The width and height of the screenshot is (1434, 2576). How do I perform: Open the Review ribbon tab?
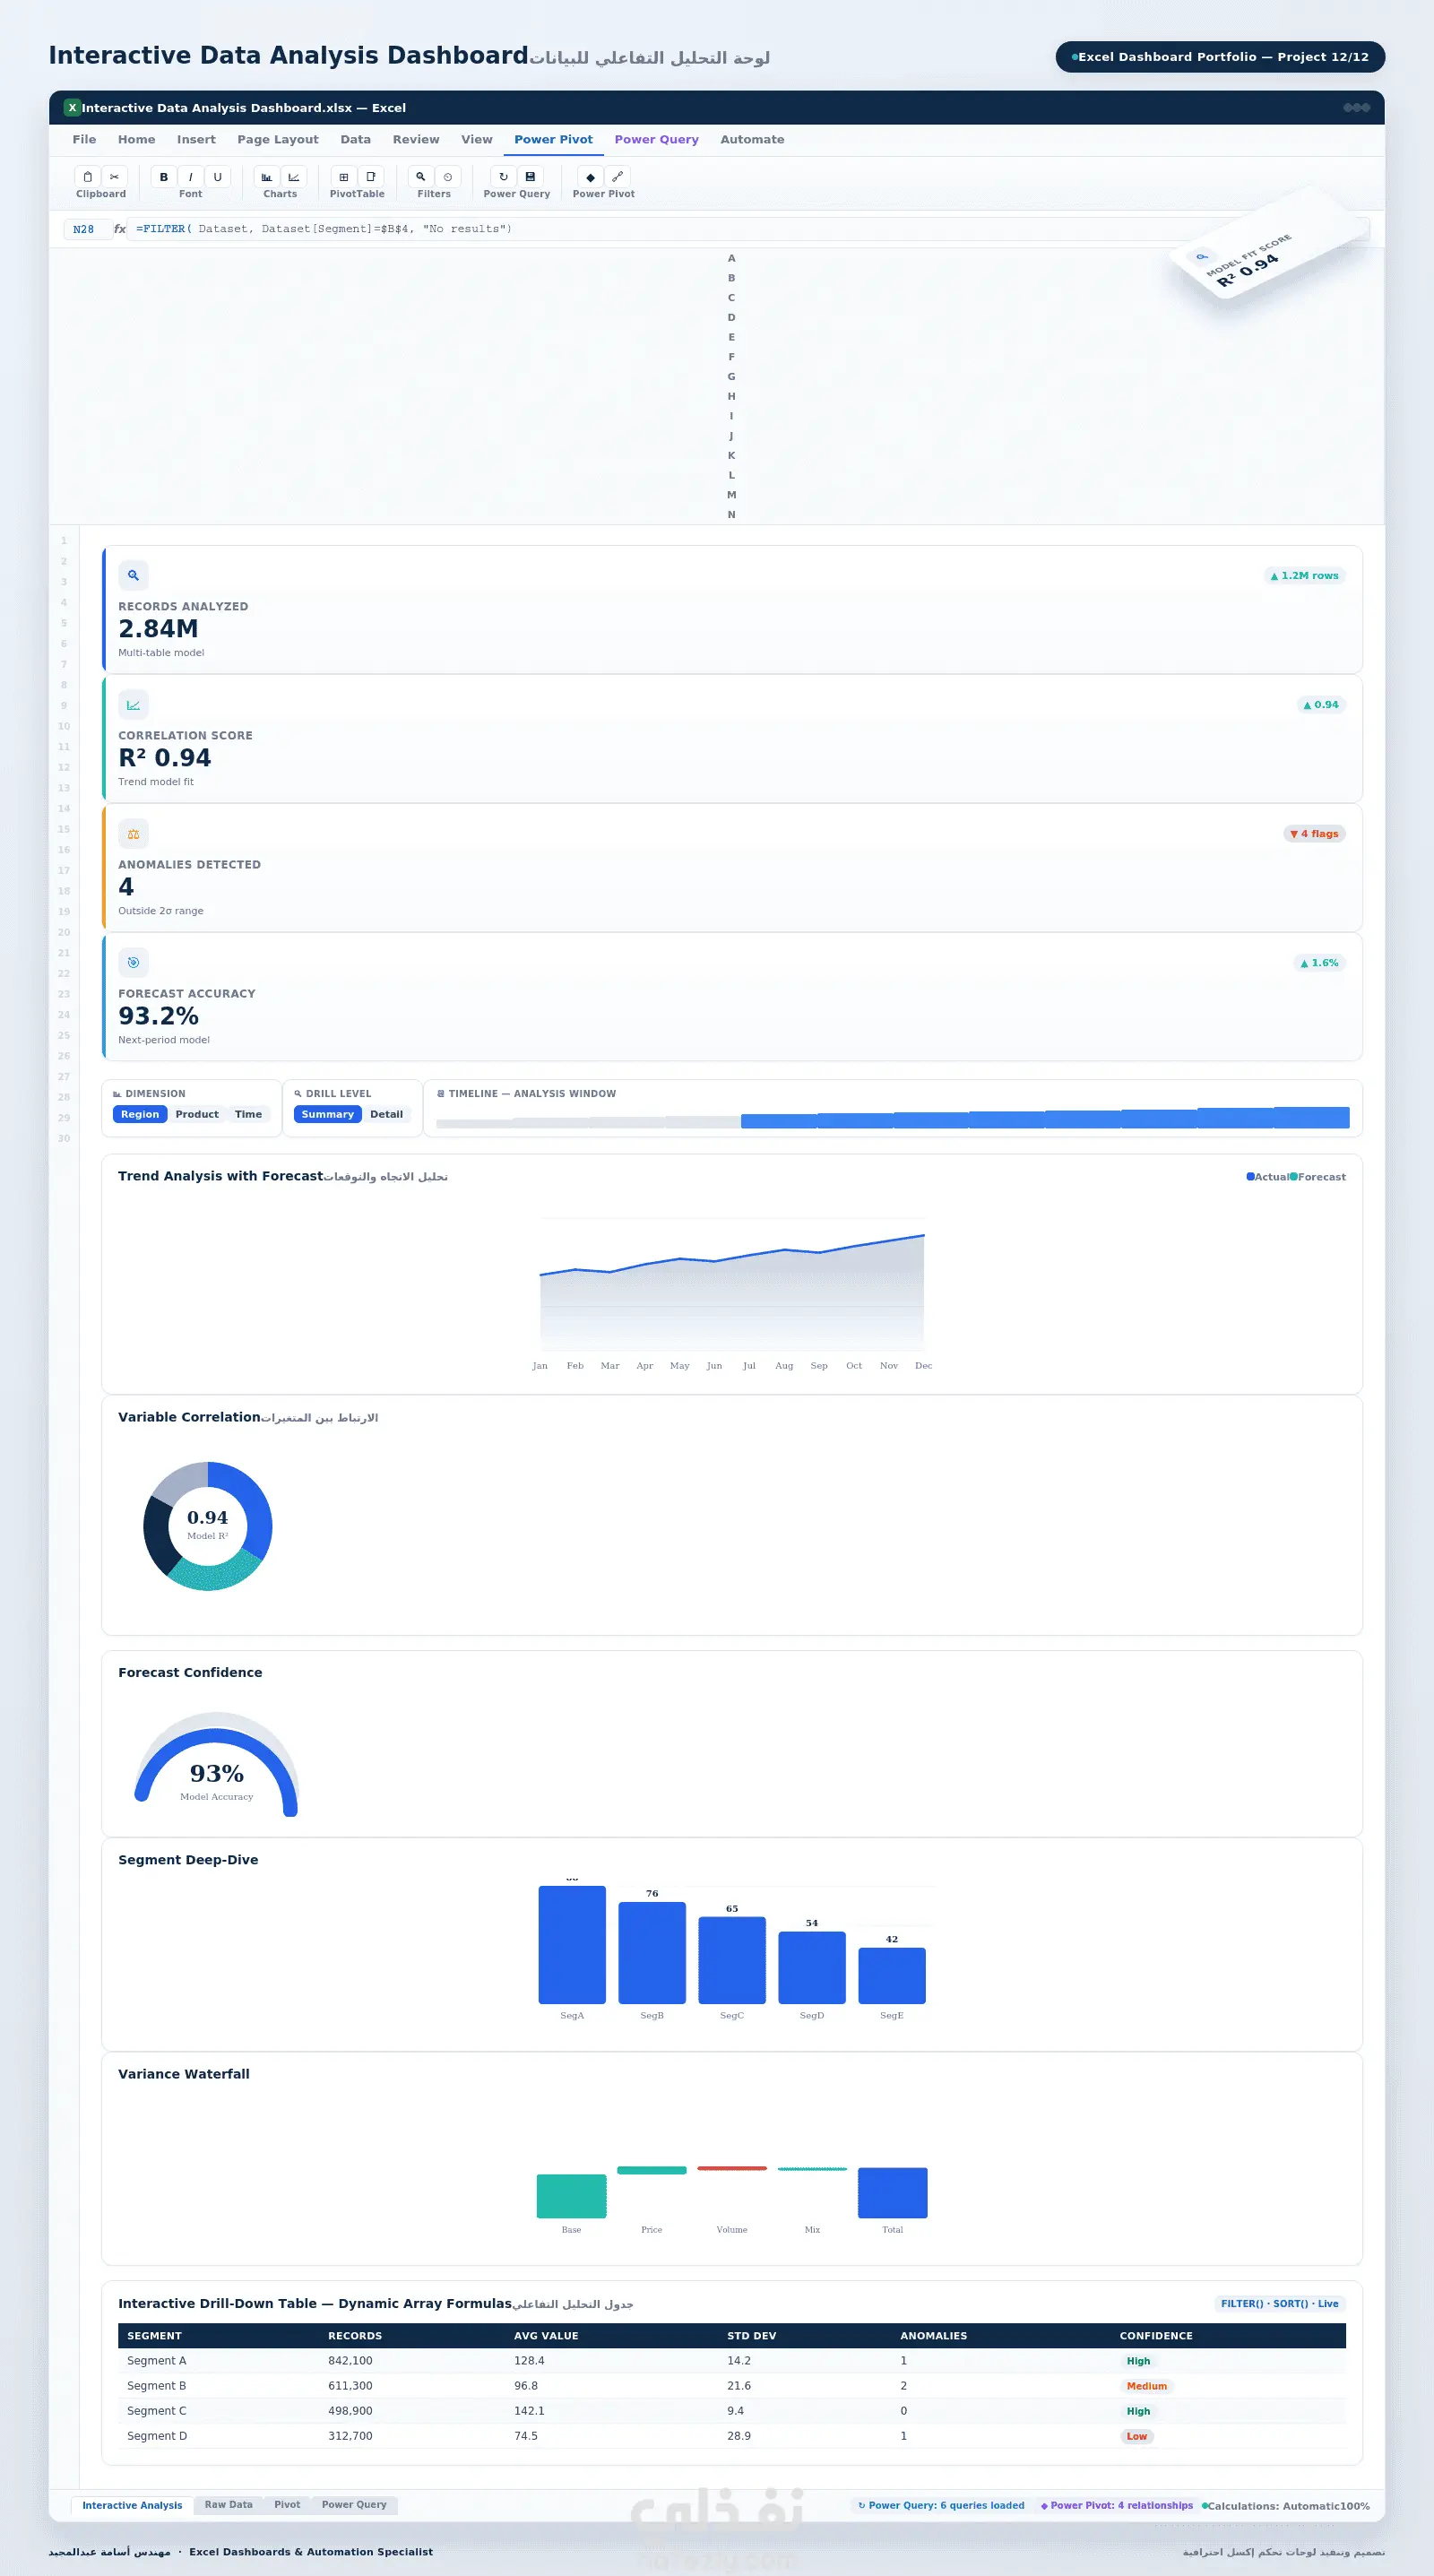(416, 140)
